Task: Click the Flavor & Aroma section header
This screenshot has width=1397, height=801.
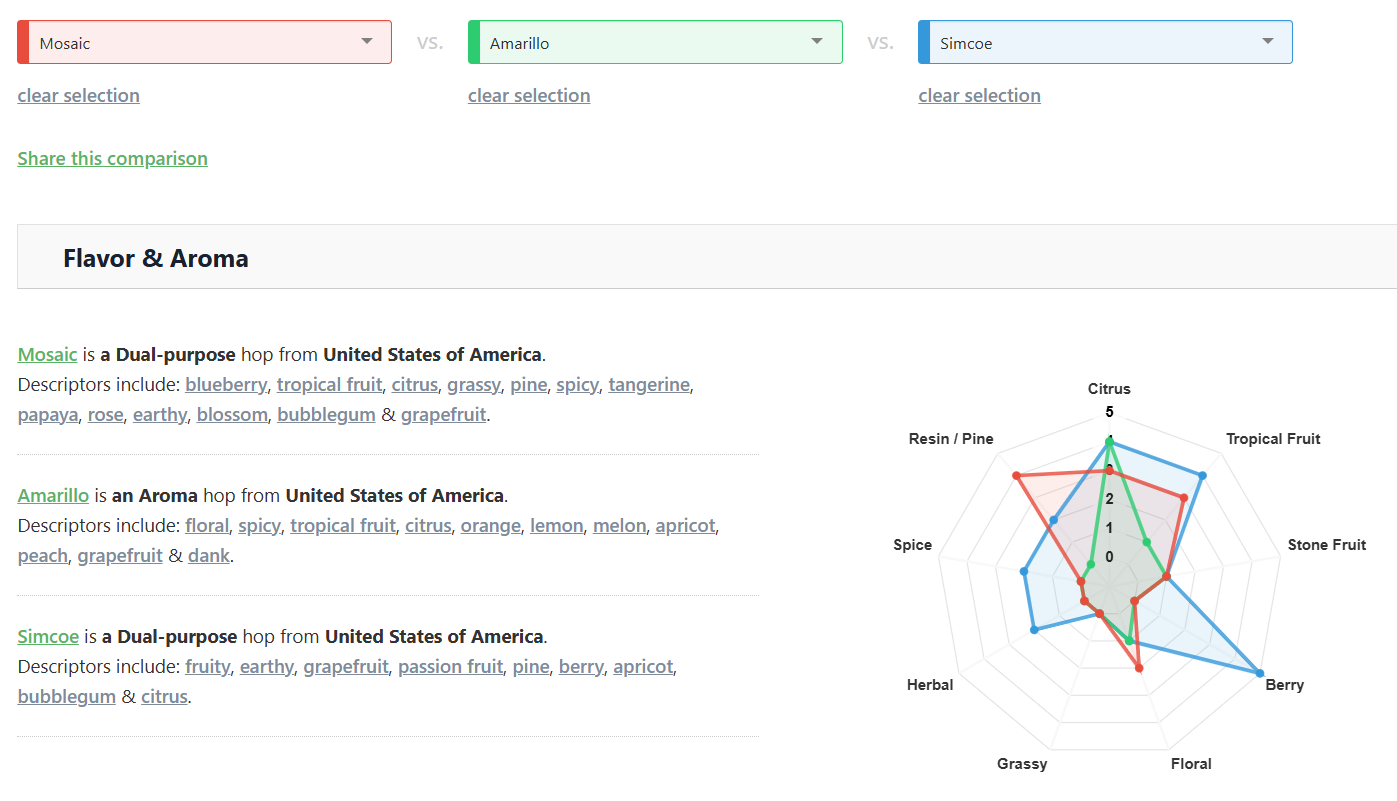Action: tap(156, 258)
